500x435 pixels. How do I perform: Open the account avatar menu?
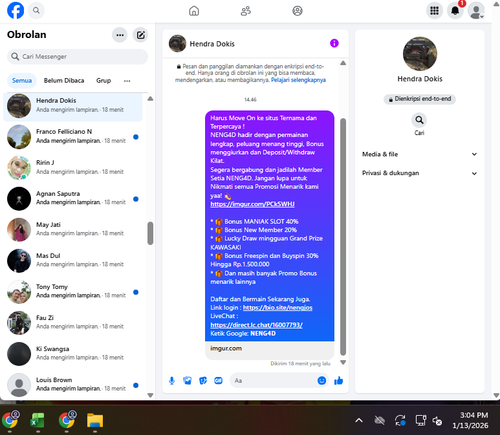pyautogui.click(x=476, y=11)
